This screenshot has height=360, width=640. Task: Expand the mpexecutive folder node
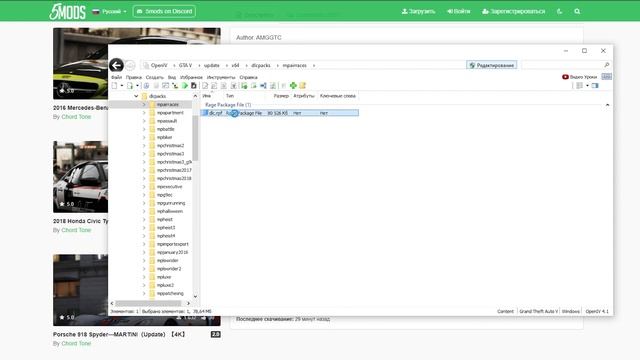tap(144, 187)
